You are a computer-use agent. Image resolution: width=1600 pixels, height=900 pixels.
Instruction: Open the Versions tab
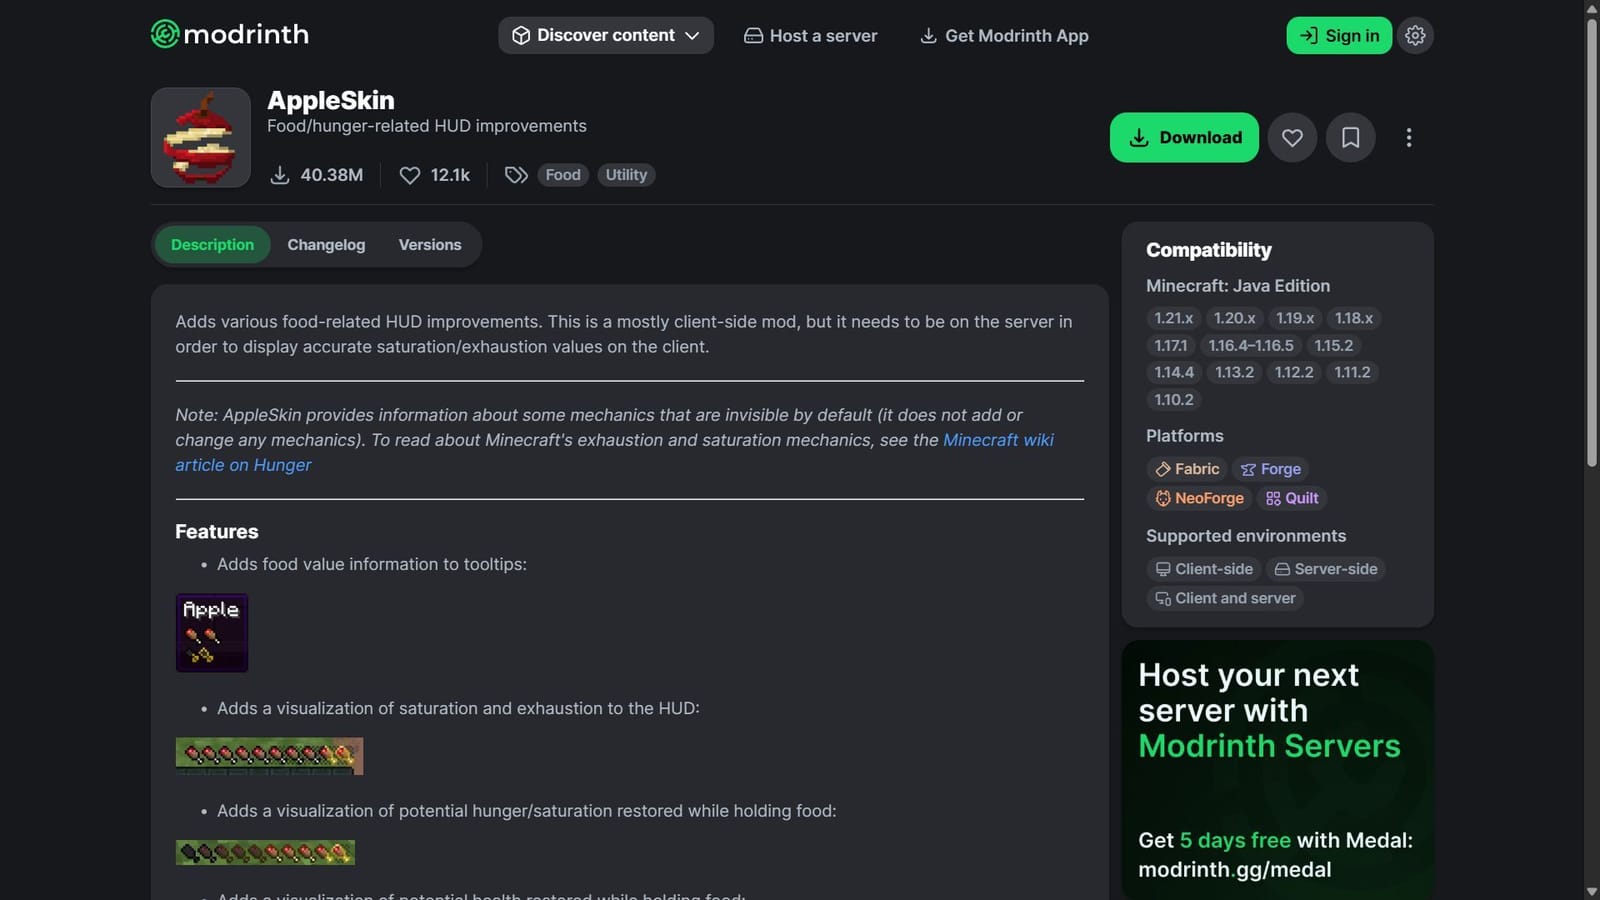point(430,244)
